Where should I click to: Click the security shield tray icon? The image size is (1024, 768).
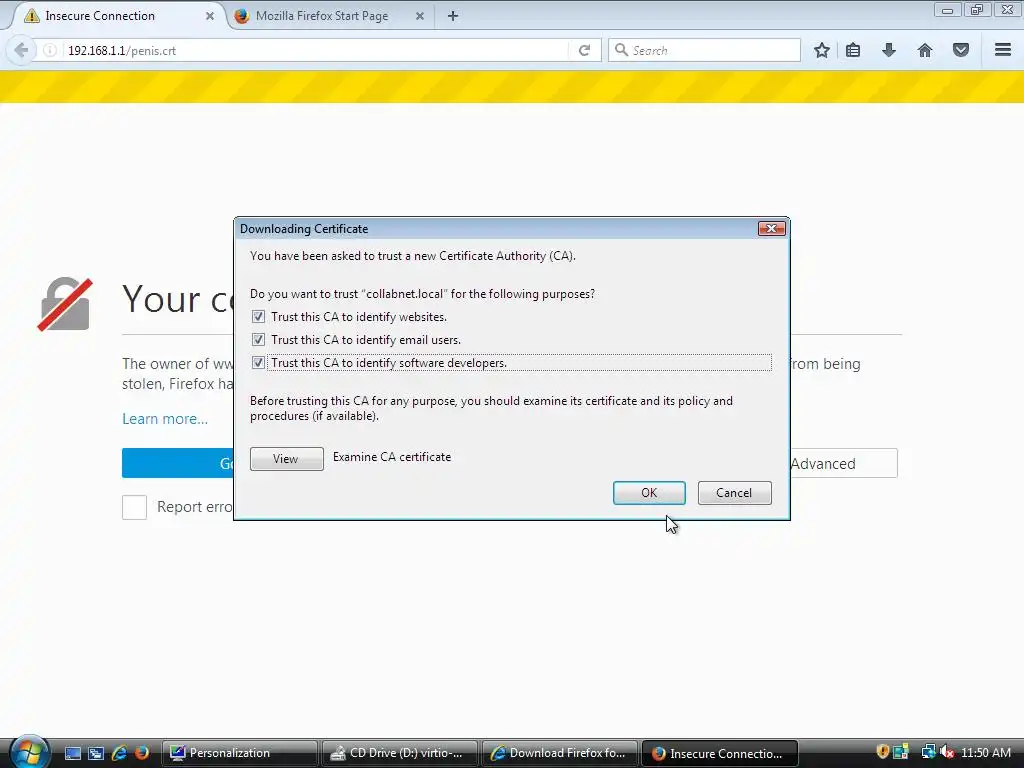[x=882, y=752]
